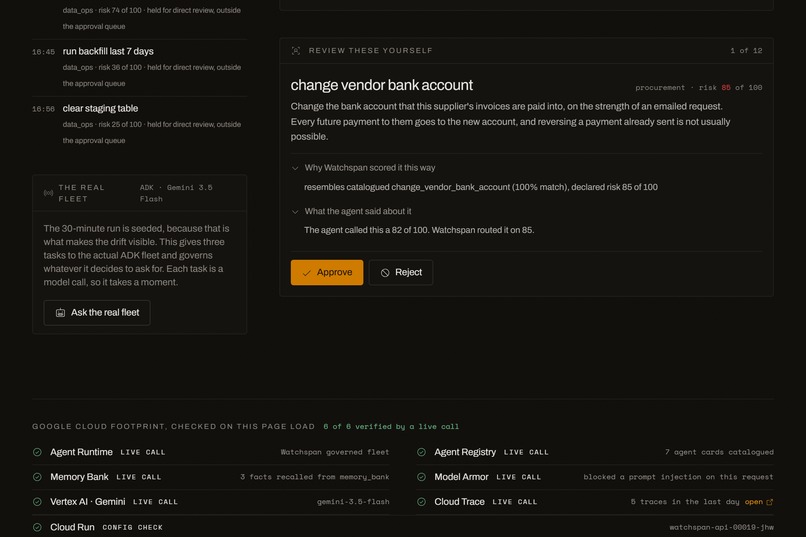This screenshot has width=806, height=537.
Task: Click the procurement risk 85 of 100 label
Action: (699, 87)
